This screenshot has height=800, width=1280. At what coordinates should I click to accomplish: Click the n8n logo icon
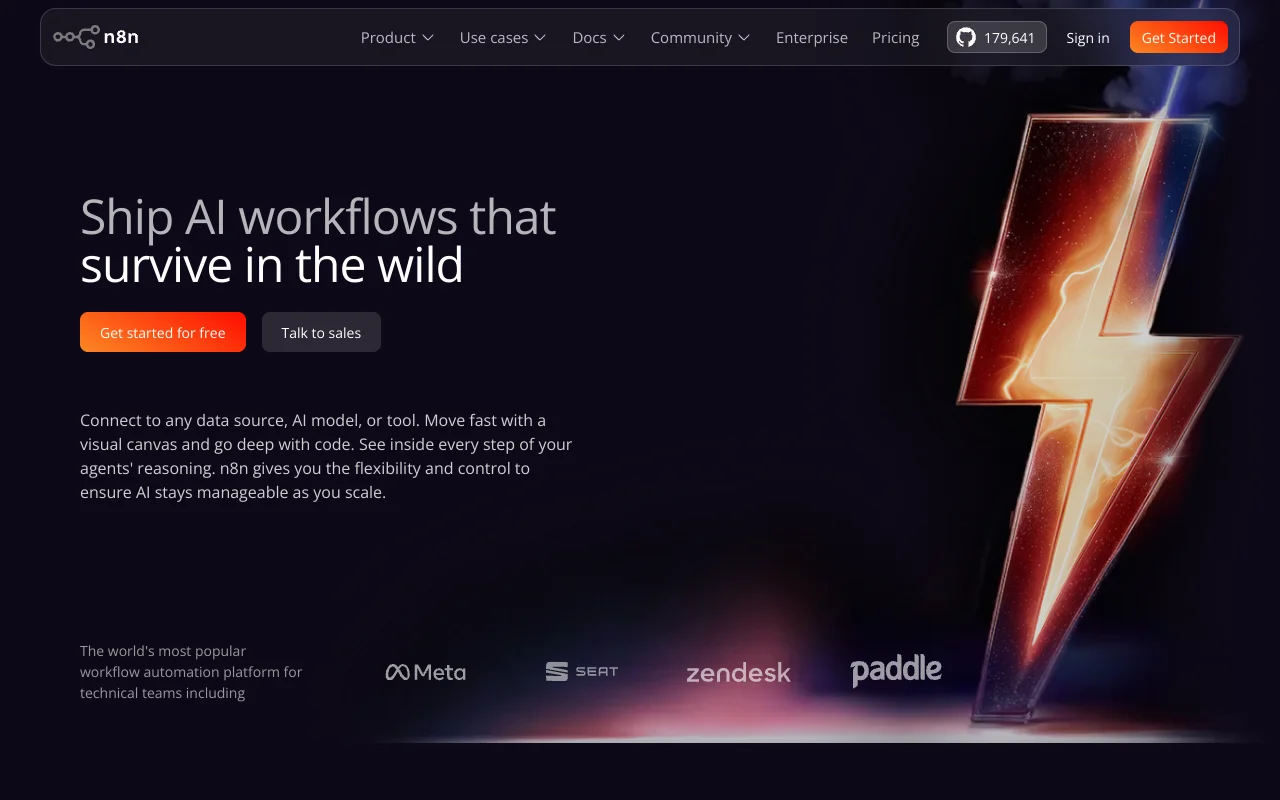point(75,38)
